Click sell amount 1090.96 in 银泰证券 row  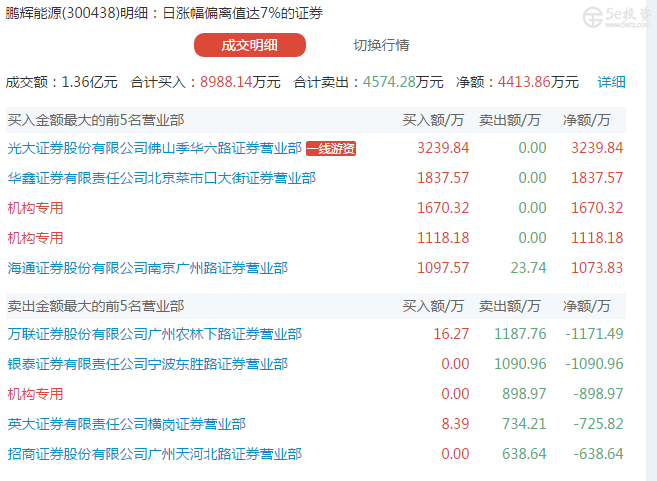coord(520,364)
